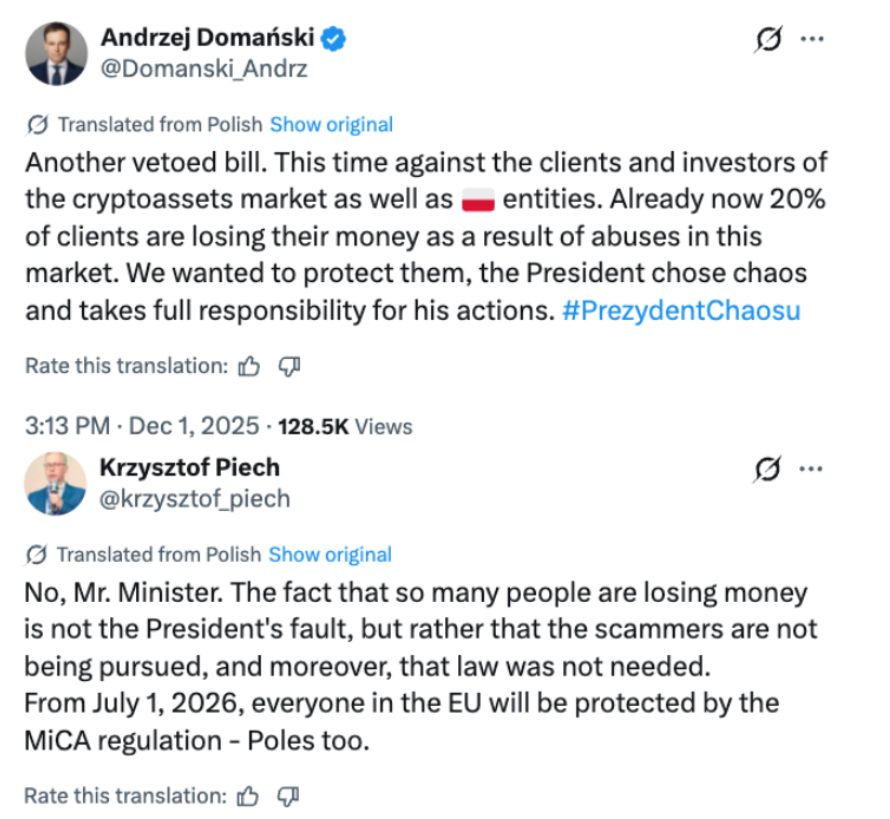Screen dimensions: 890x819
Task: Click the @krzysztof_piech handle
Action: click(195, 498)
